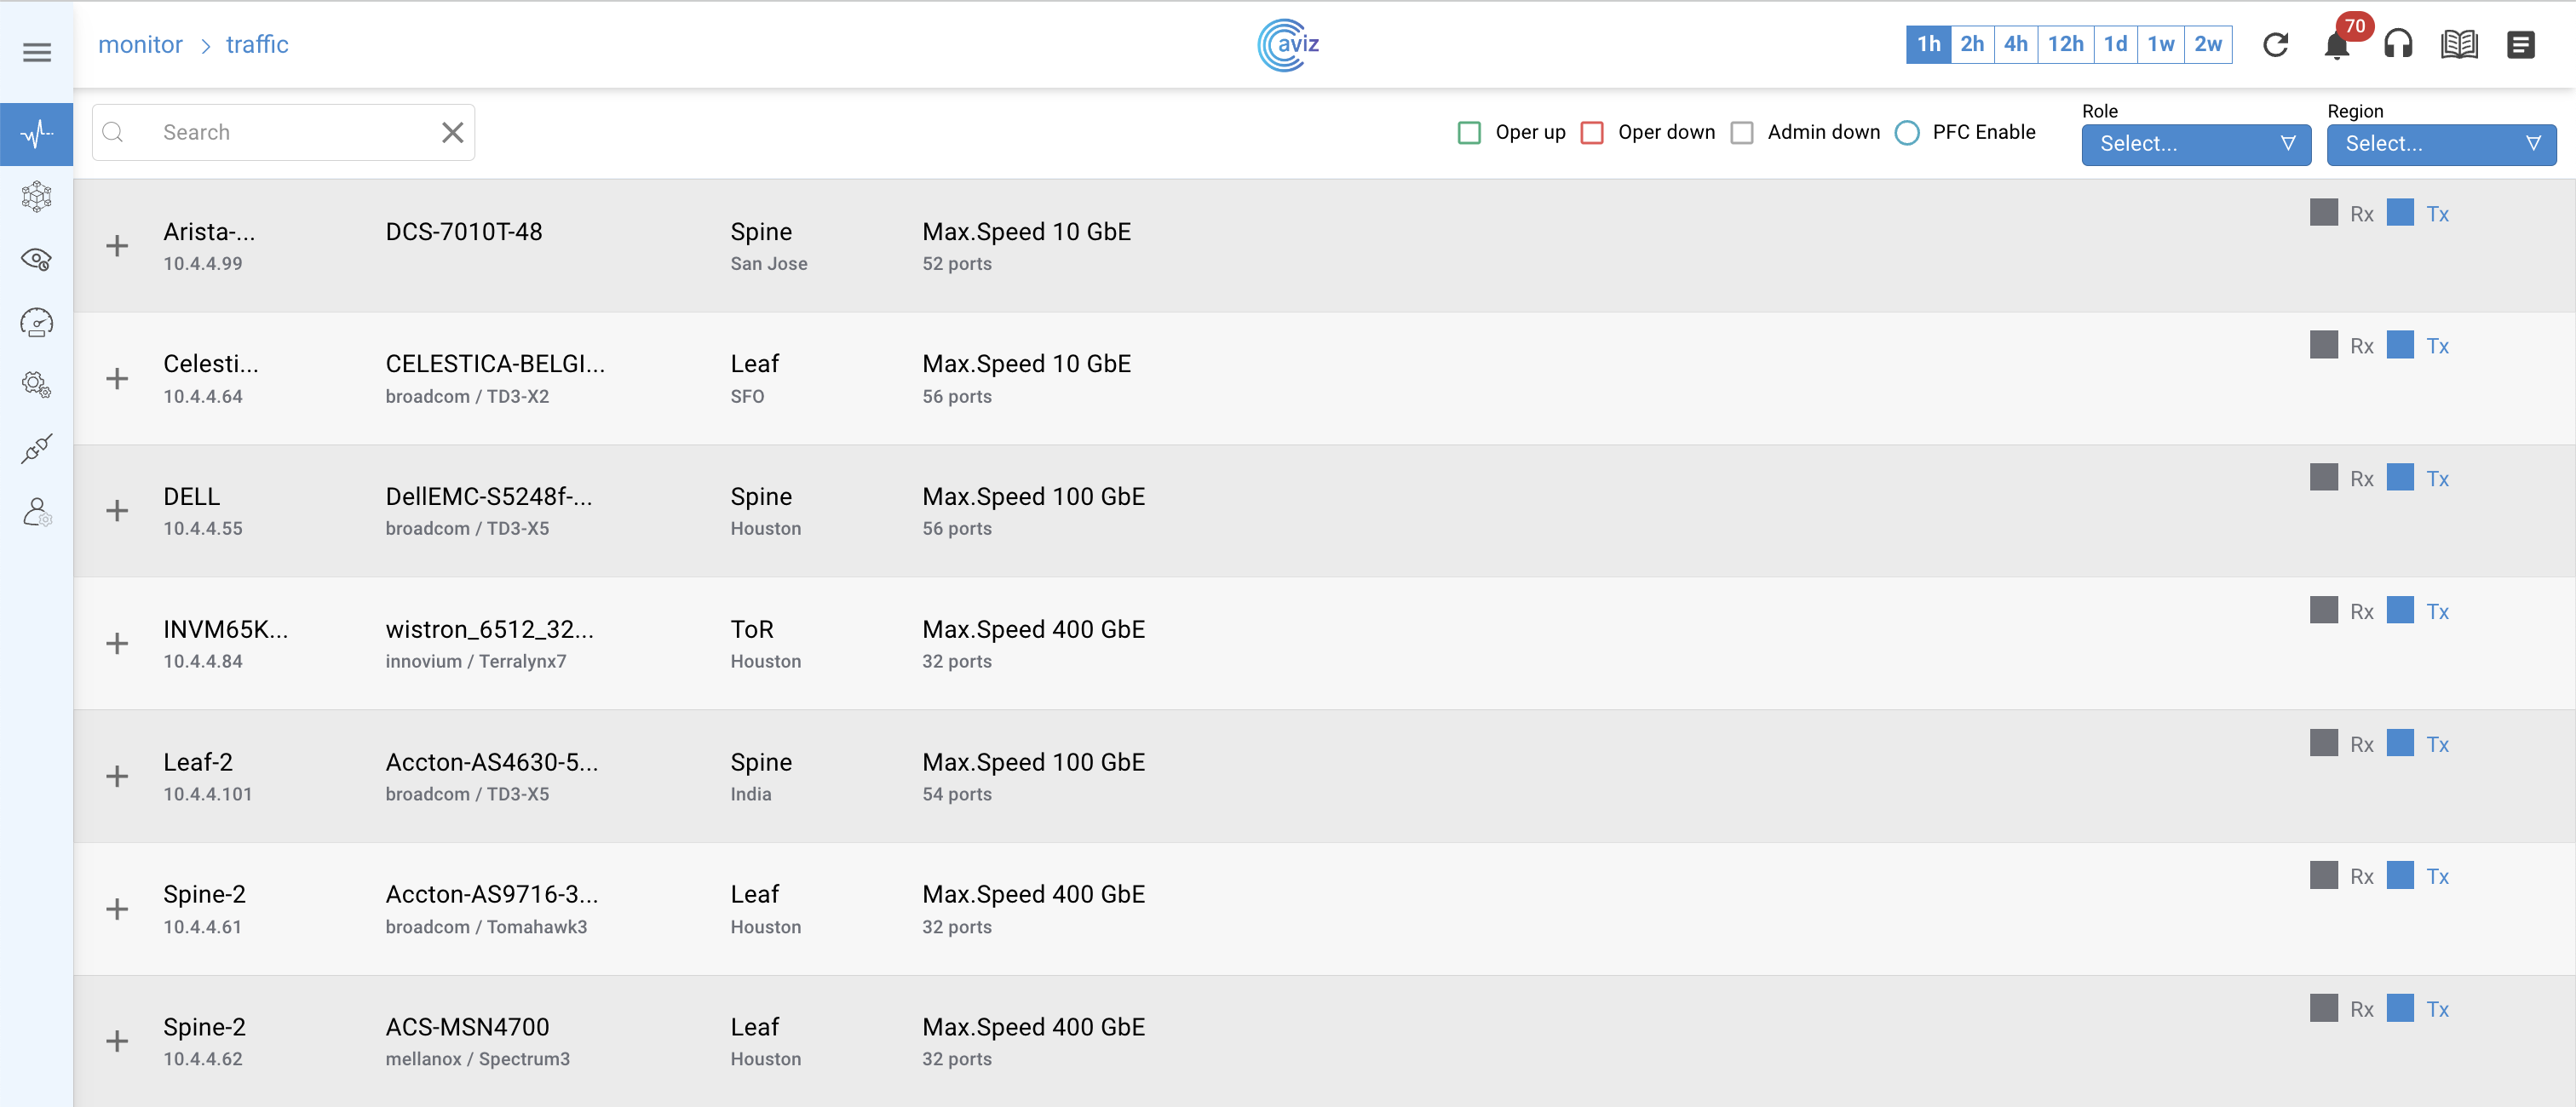Enable the Oper down filter checkbox
This screenshot has width=2576, height=1107.
1592,132
